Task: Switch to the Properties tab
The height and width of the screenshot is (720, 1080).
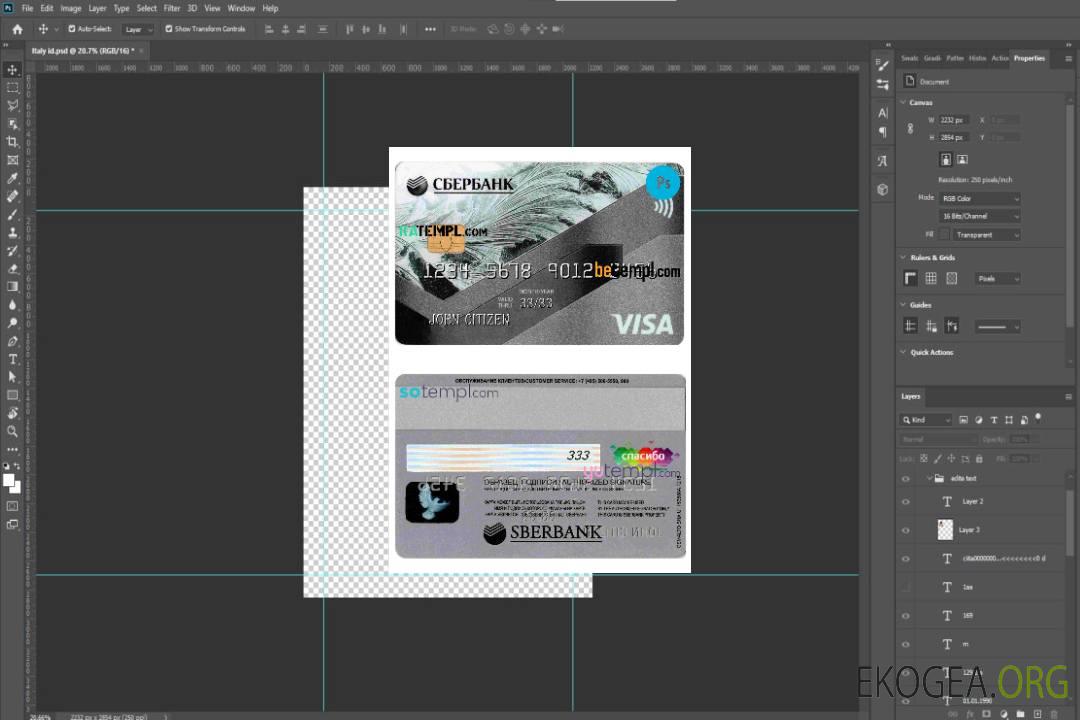Action: [1029, 59]
